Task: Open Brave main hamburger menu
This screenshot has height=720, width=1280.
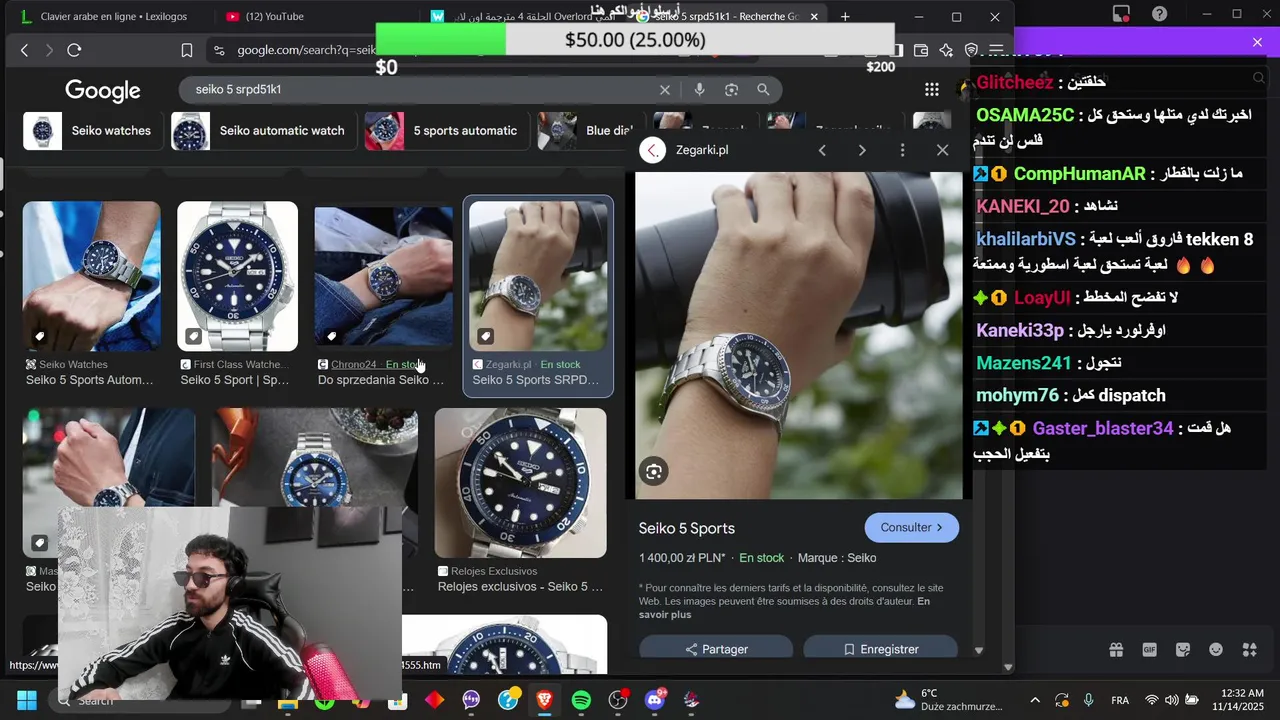Action: 996,50
